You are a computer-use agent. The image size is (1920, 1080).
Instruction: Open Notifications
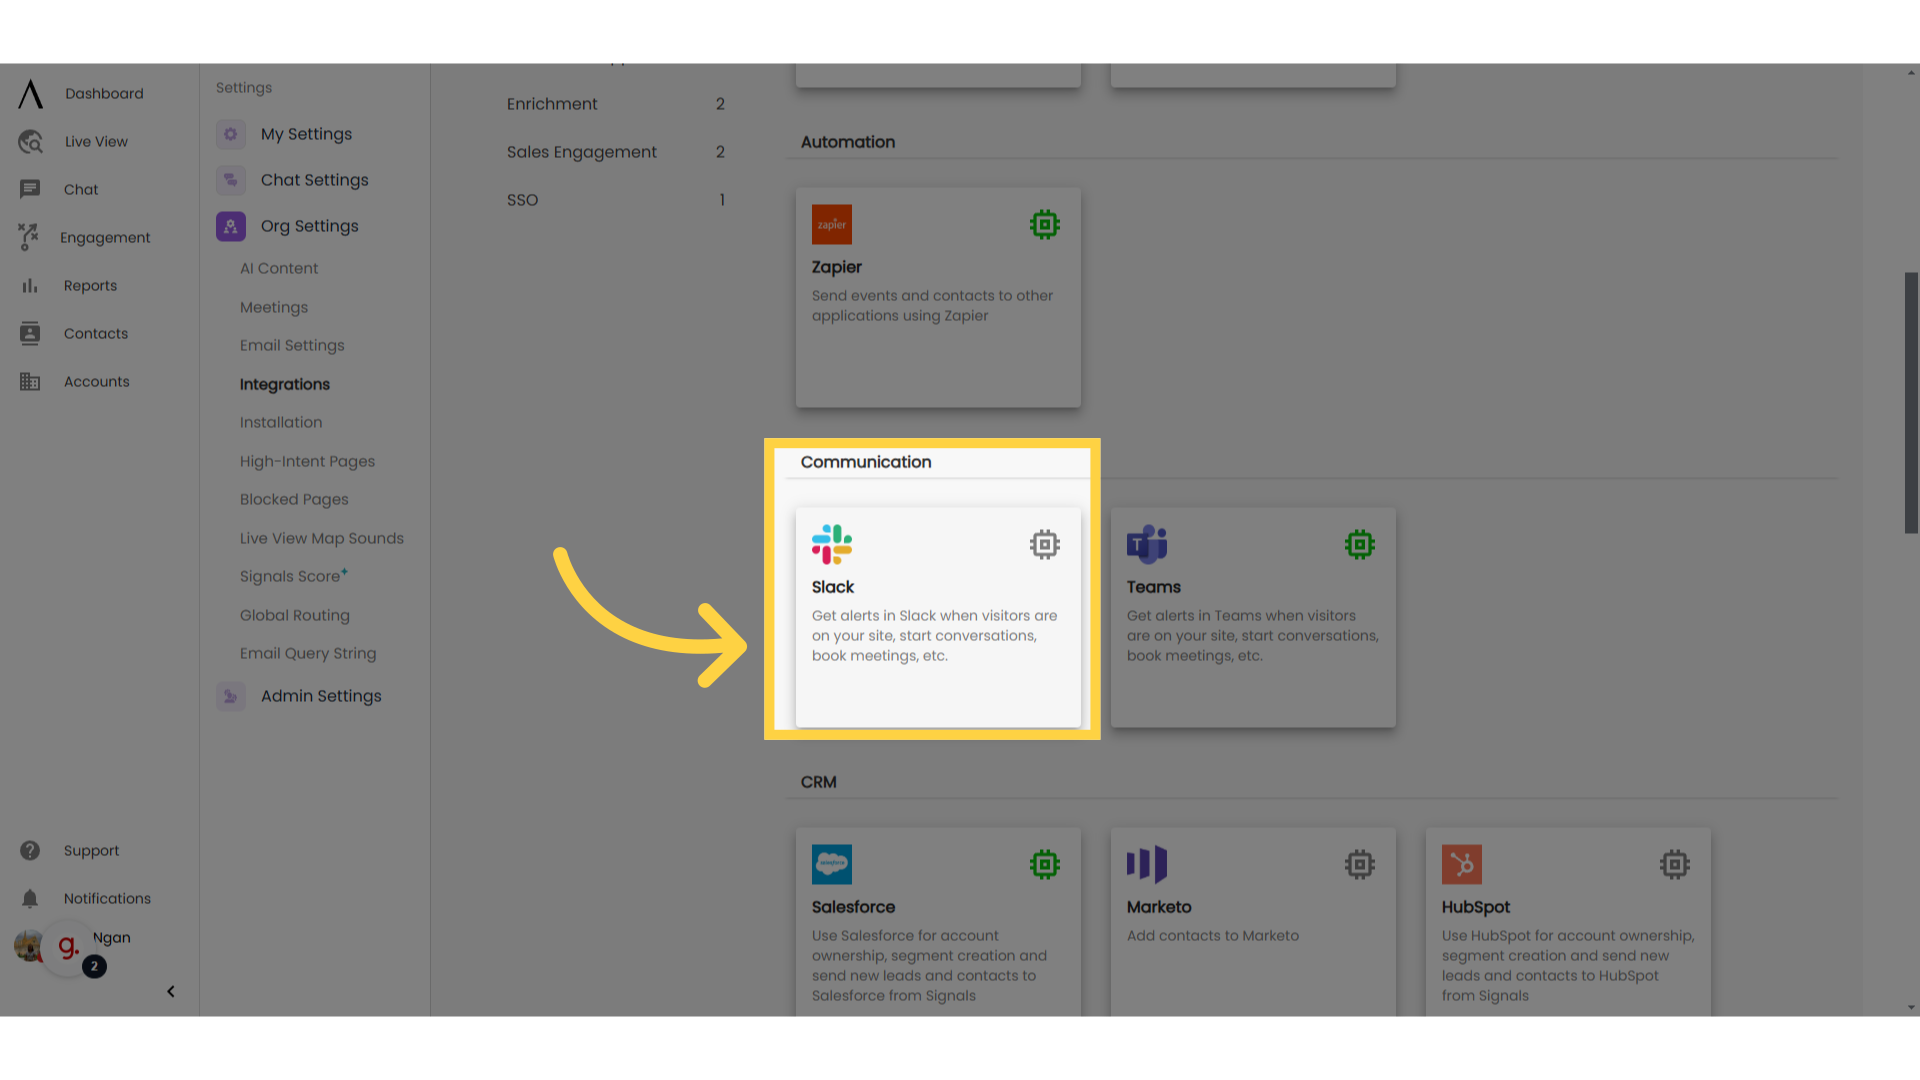click(107, 899)
